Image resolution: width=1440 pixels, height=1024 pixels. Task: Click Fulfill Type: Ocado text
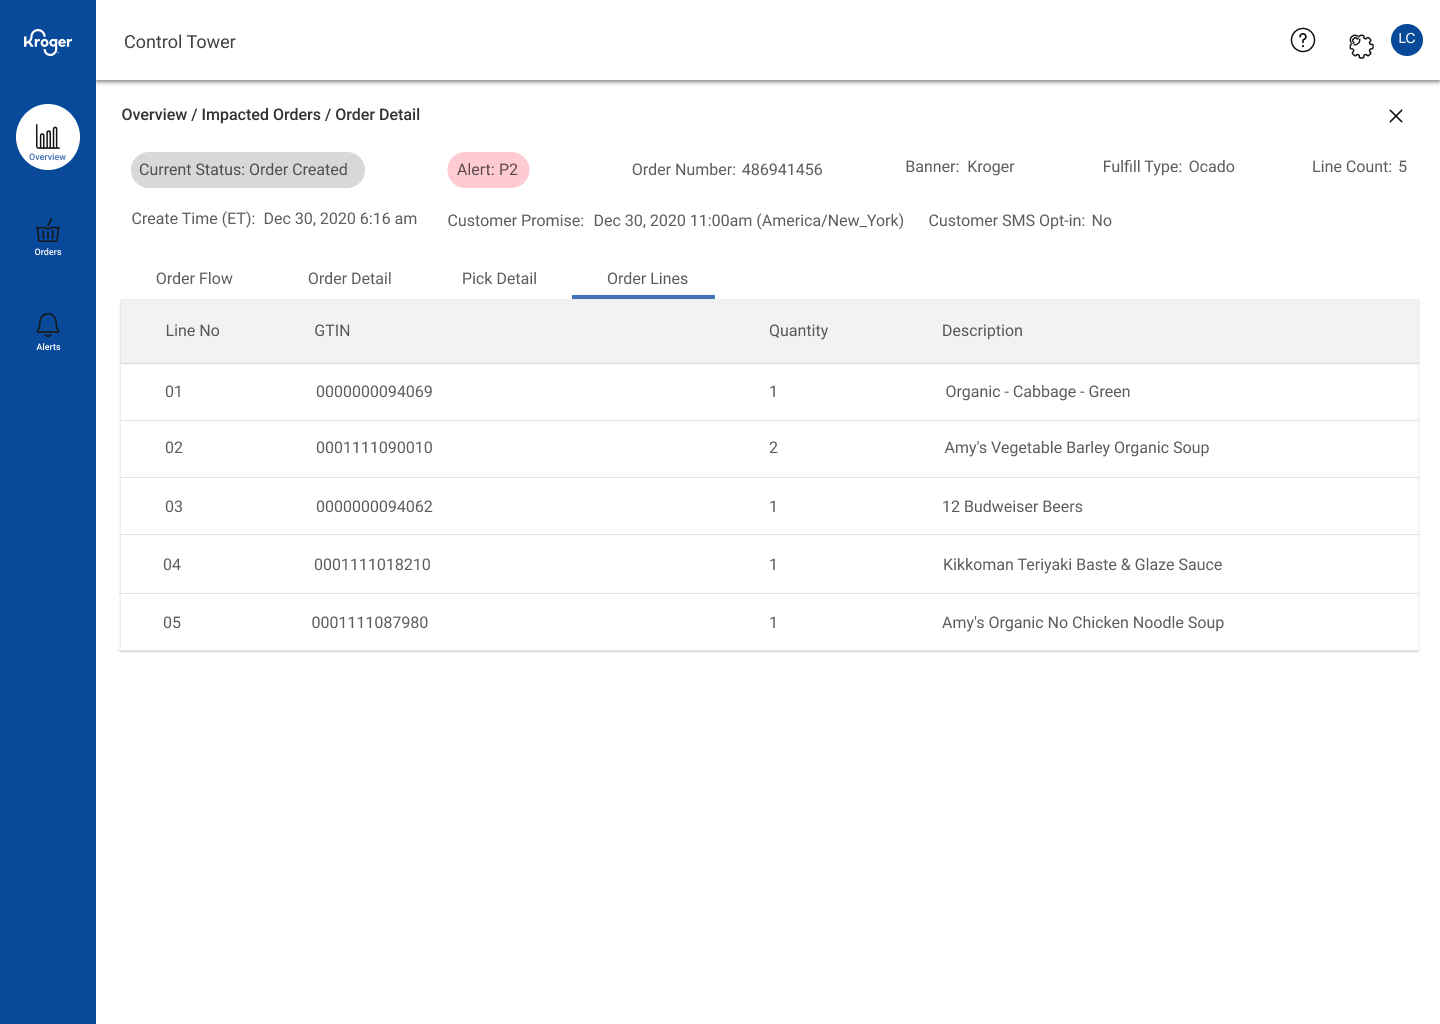[x=1169, y=167]
